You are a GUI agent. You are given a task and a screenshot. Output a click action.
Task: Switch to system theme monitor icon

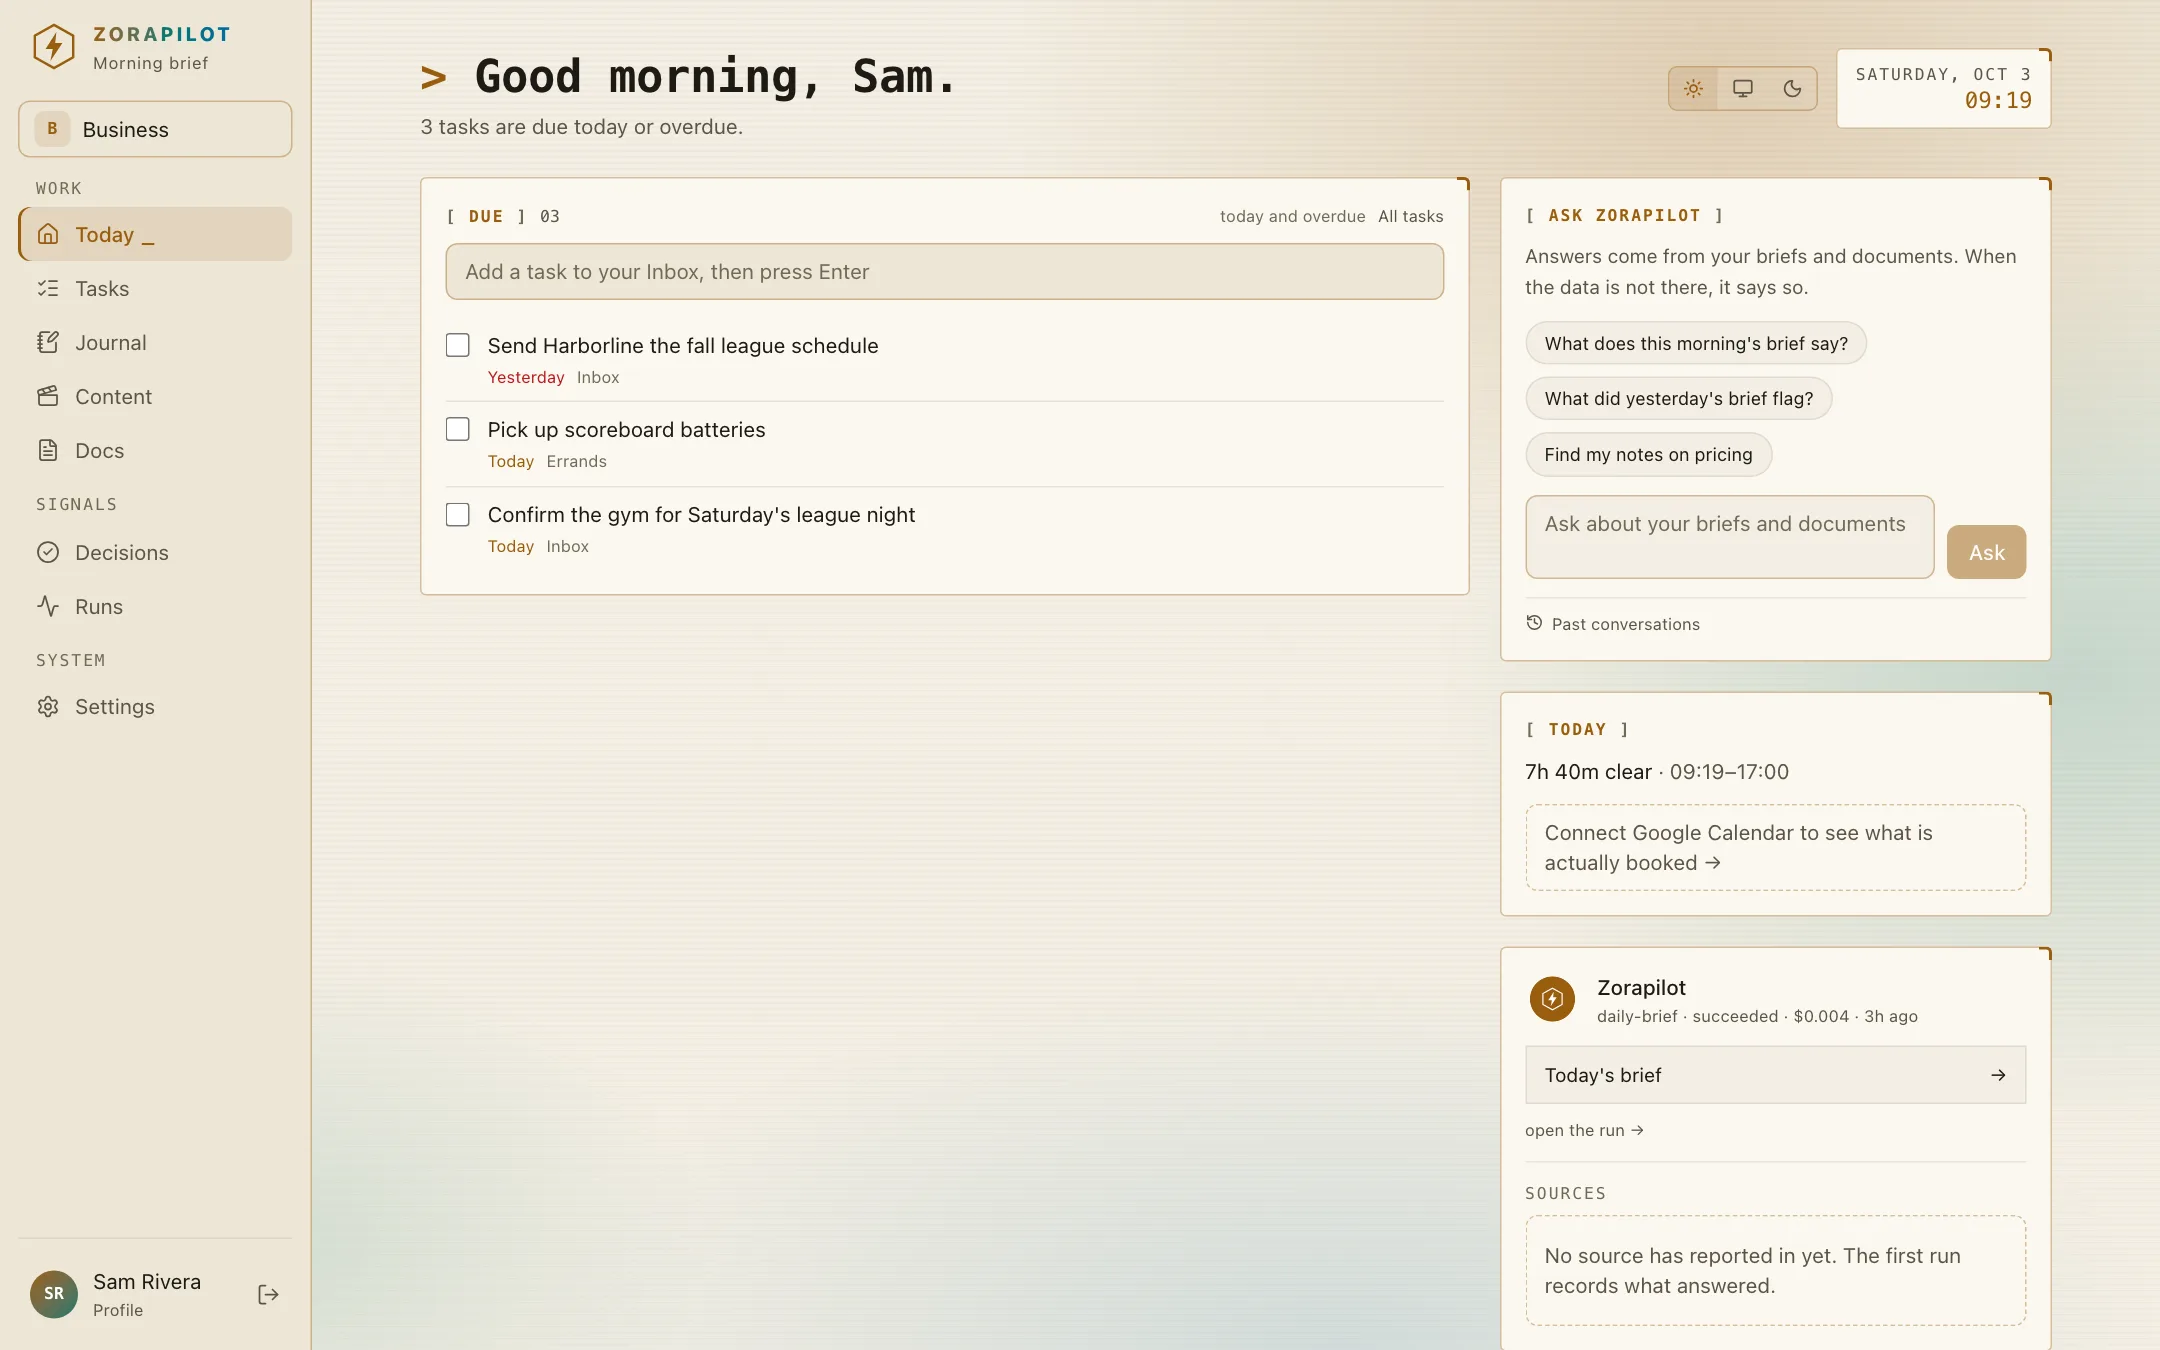[x=1743, y=88]
